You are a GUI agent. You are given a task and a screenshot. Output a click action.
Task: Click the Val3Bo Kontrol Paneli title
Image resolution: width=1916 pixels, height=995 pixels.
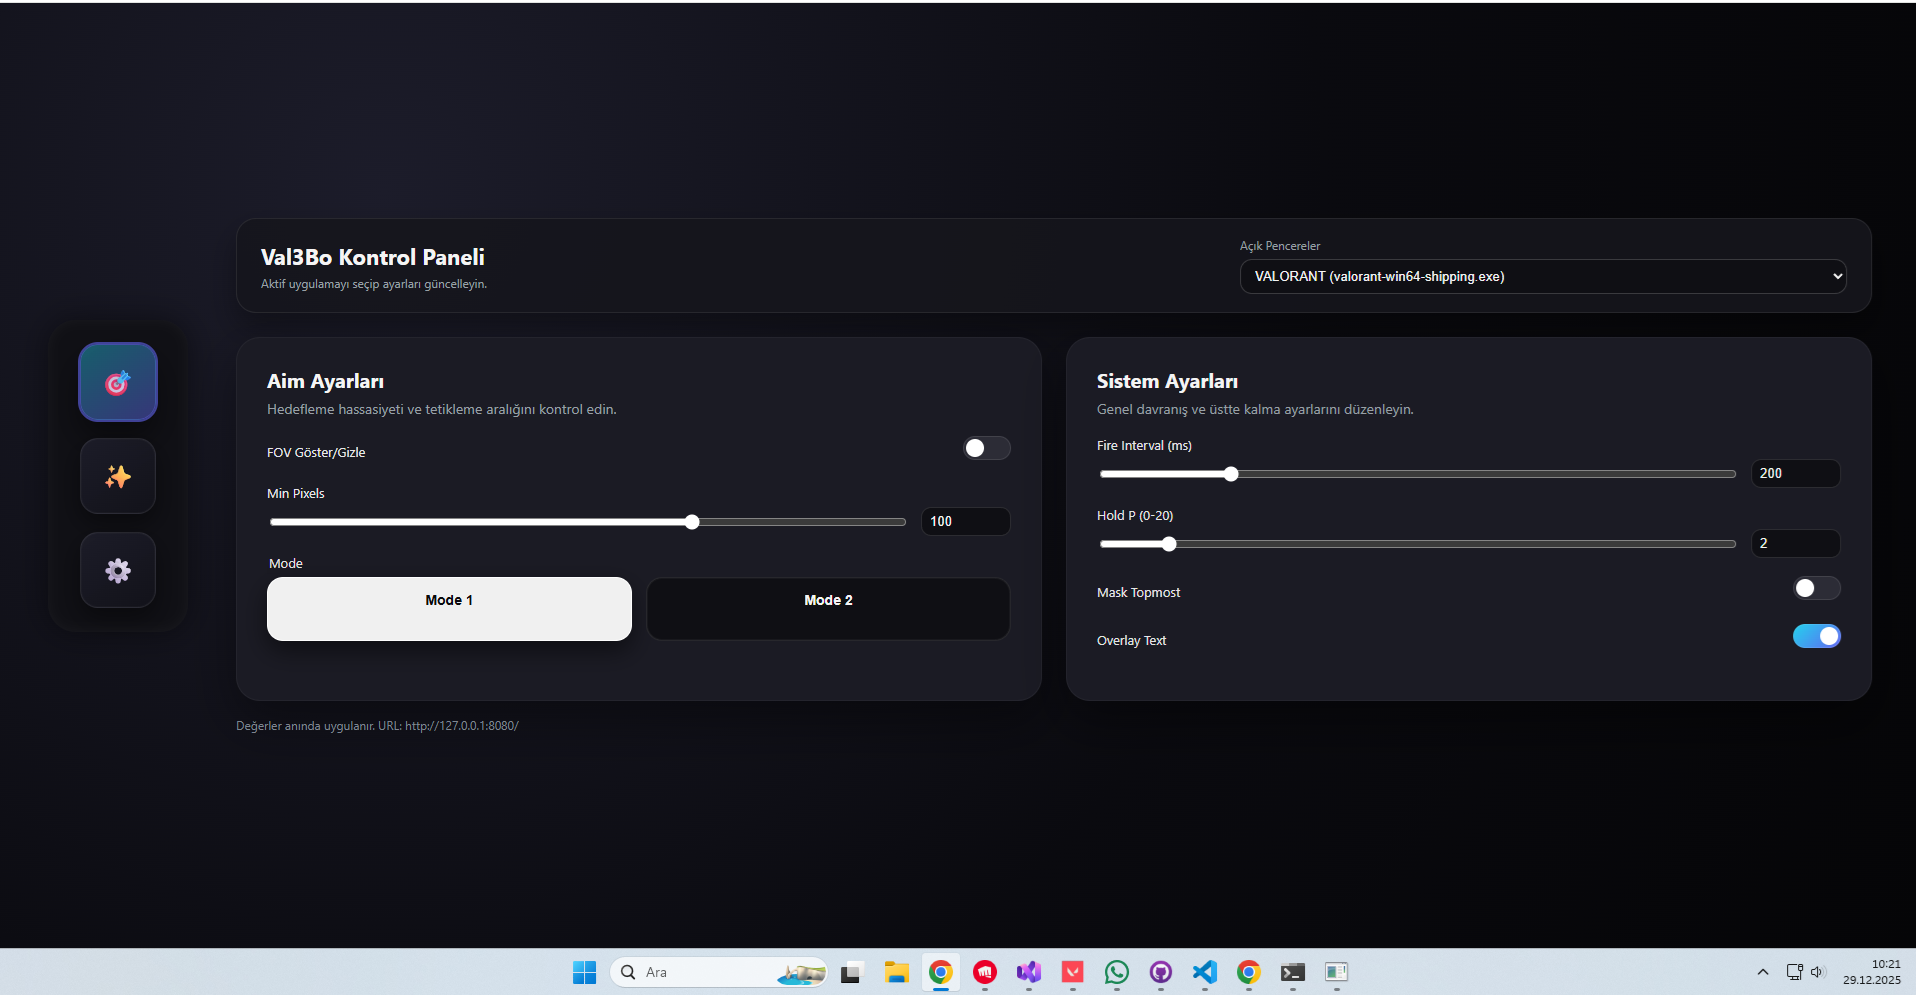373,257
